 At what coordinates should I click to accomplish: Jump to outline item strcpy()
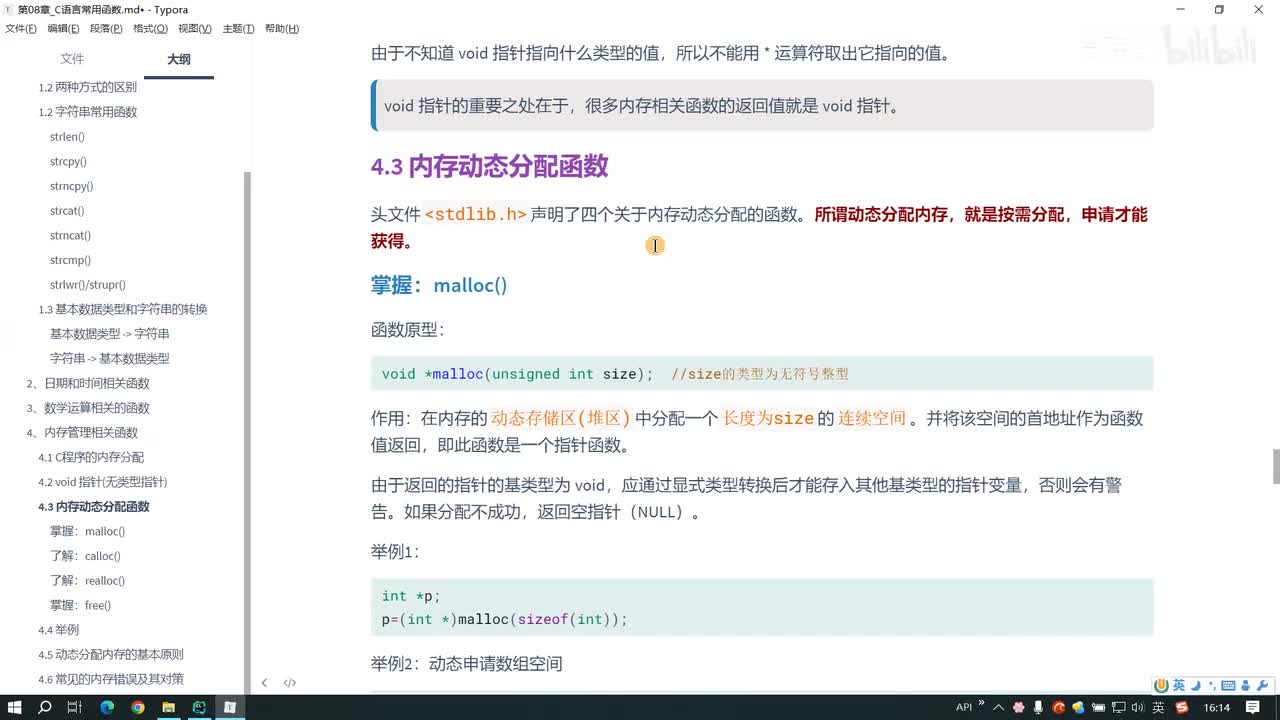click(x=68, y=161)
